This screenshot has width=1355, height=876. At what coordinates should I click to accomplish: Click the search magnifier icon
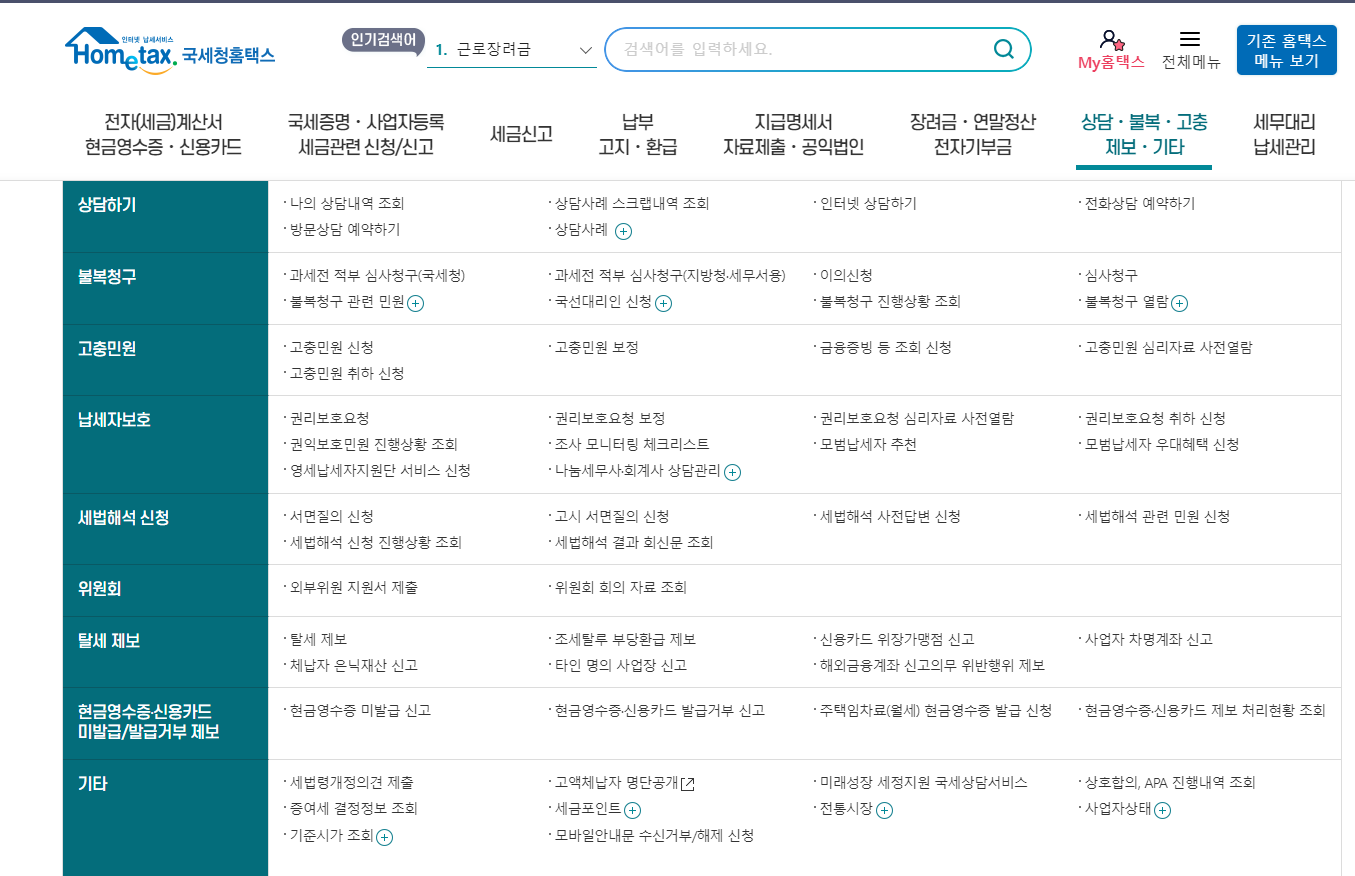click(1003, 48)
